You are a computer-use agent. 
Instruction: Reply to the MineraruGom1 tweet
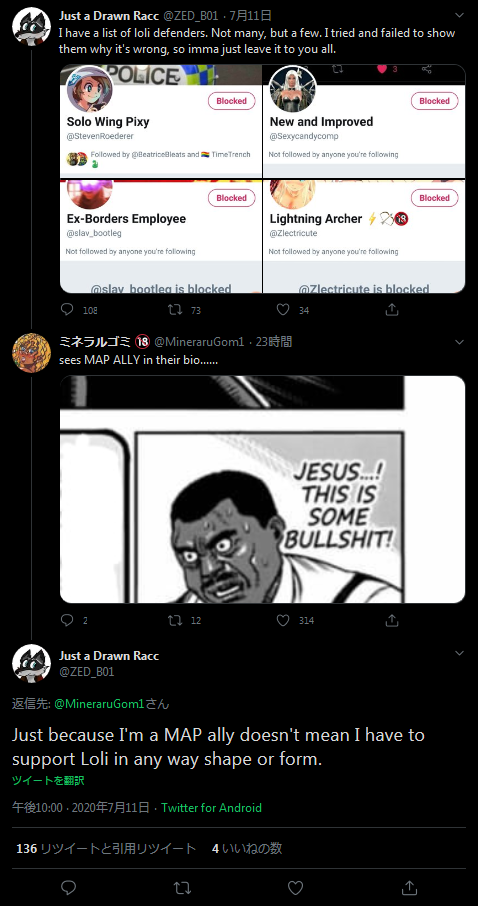click(68, 620)
